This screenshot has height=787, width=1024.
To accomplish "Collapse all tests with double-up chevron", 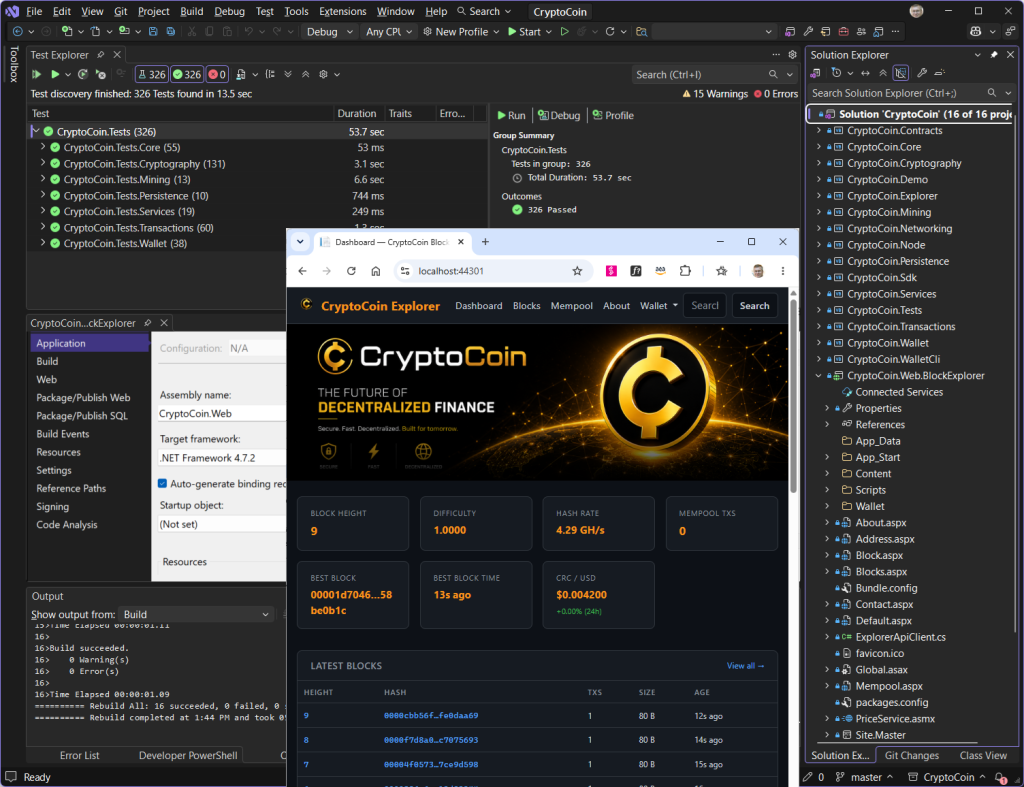I will (306, 74).
